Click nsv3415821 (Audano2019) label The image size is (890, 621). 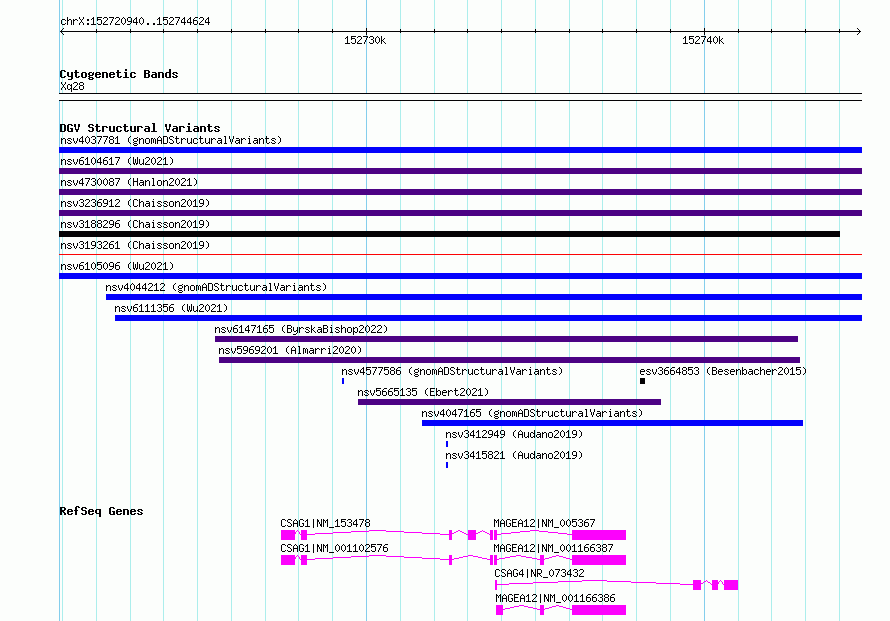514,455
